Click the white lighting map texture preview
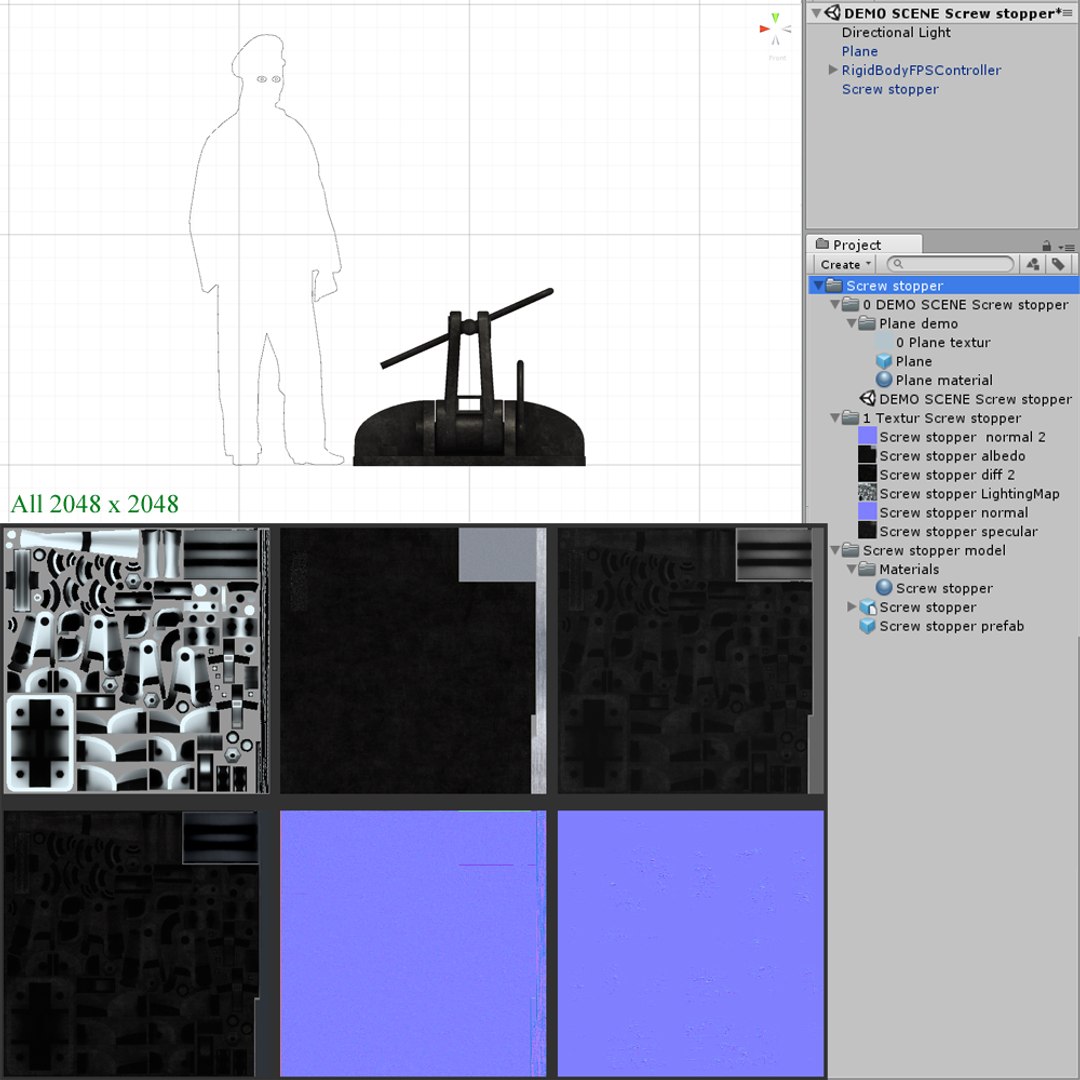Image resolution: width=1080 pixels, height=1080 pixels. 136,661
